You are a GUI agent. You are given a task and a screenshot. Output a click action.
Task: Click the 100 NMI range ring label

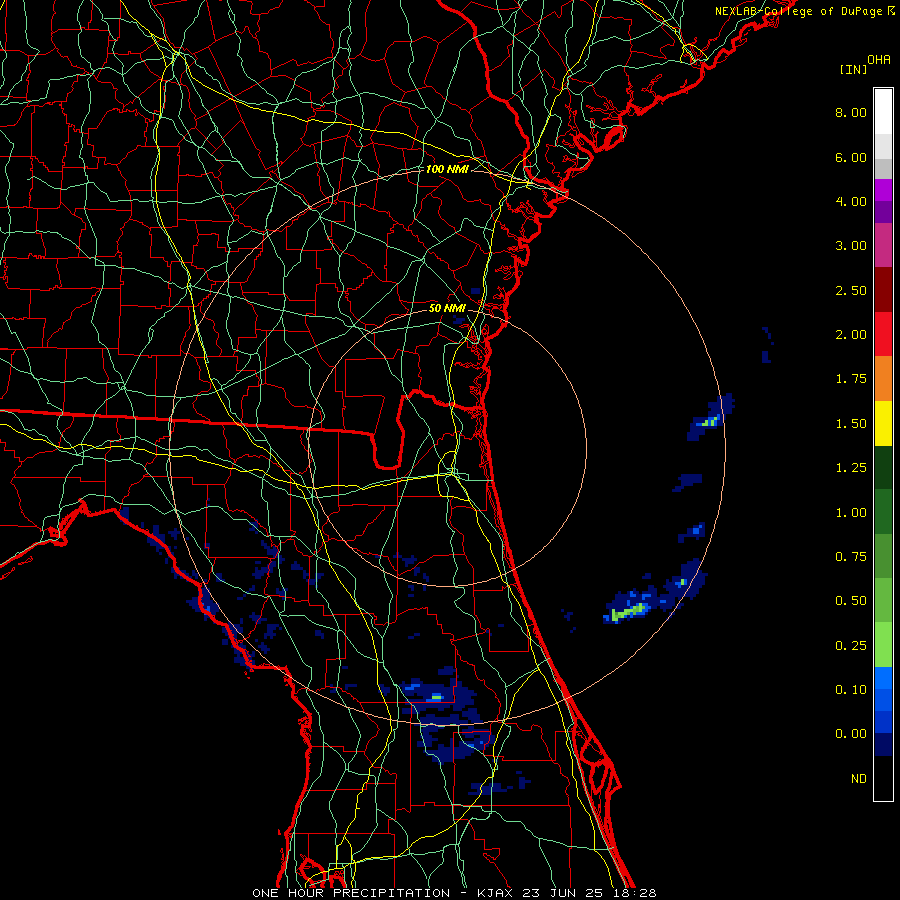point(447,169)
